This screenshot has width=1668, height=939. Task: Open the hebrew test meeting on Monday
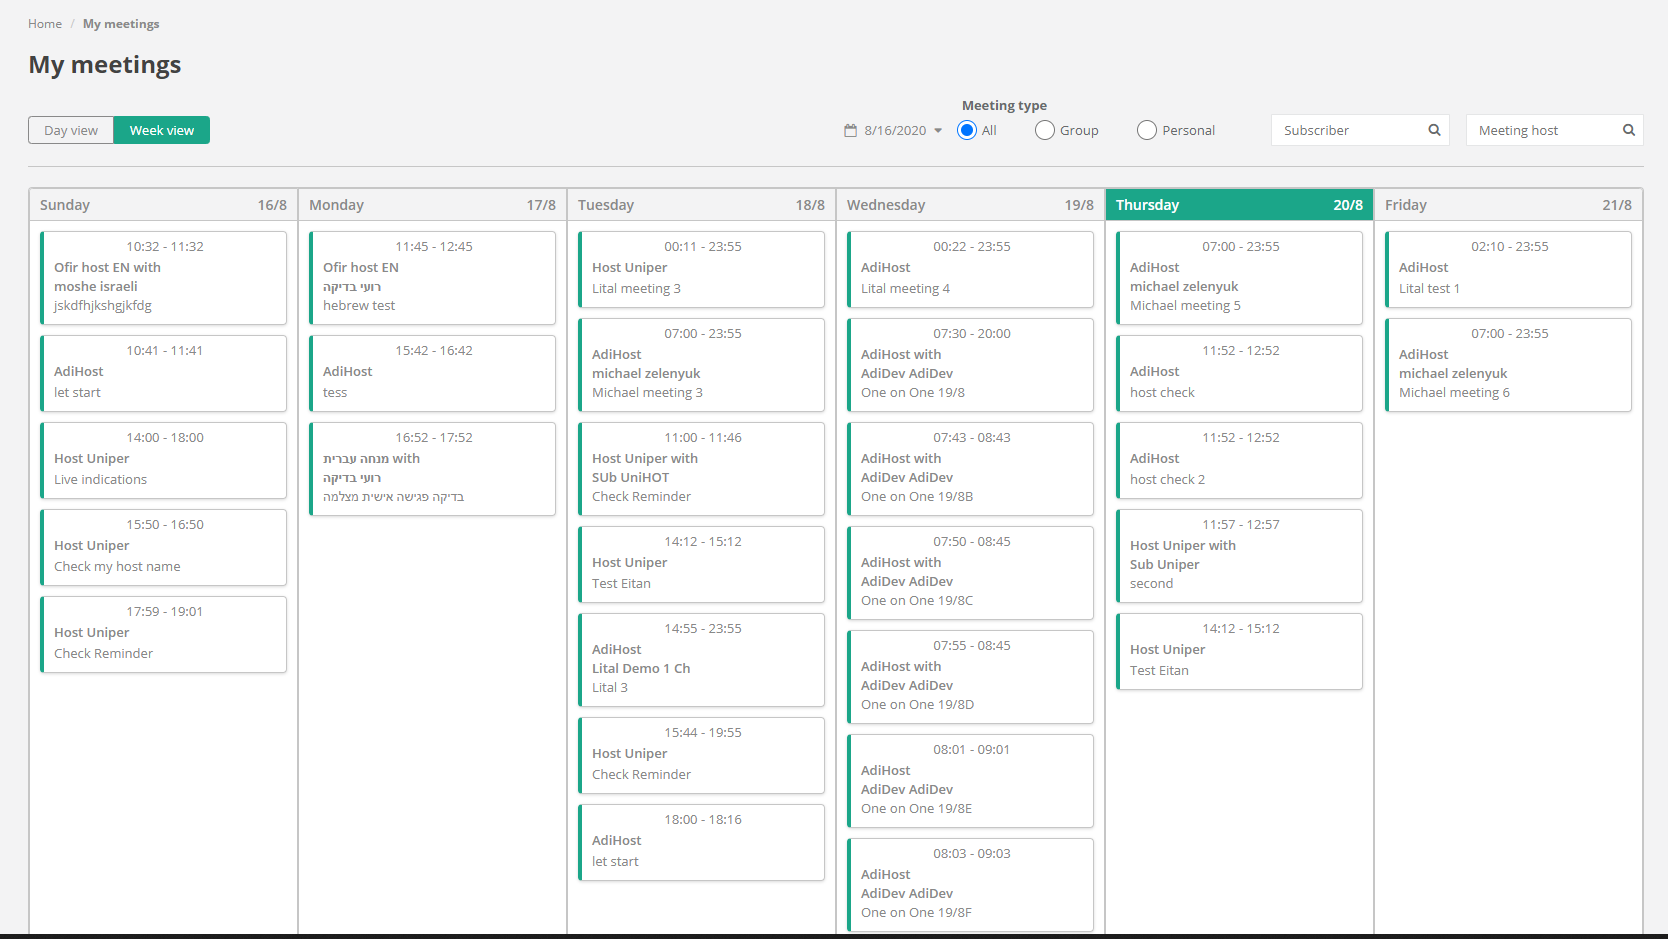pyautogui.click(x=433, y=278)
